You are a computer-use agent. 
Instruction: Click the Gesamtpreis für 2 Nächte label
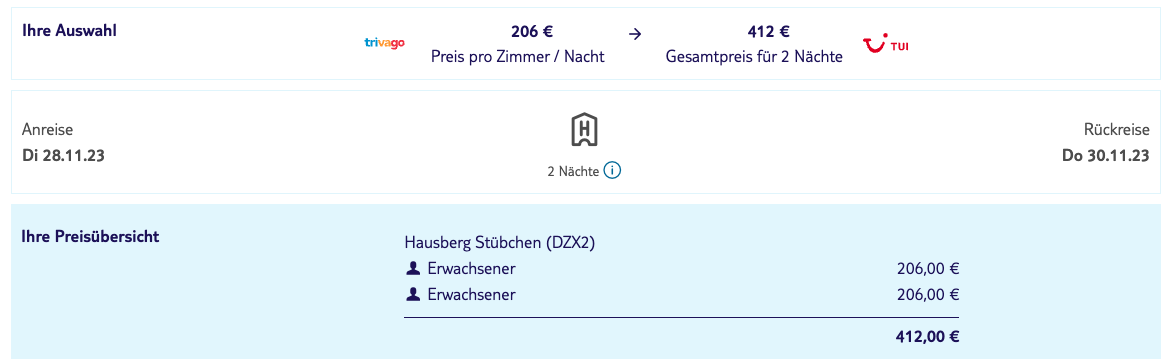click(x=754, y=57)
